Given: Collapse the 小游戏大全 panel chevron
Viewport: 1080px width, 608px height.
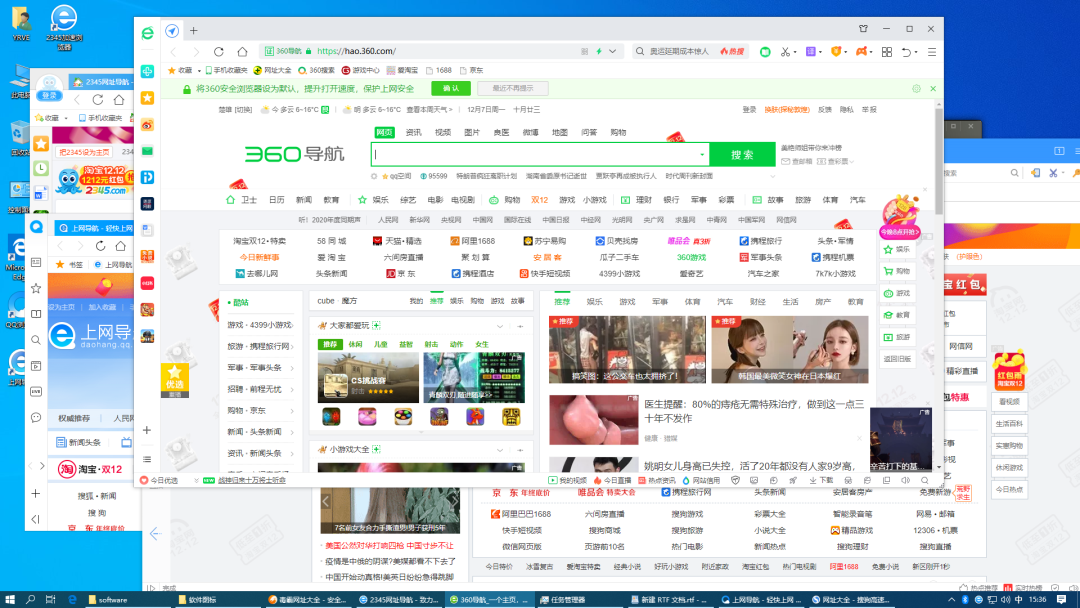Looking at the screenshot, I should pyautogui.click(x=500, y=450).
